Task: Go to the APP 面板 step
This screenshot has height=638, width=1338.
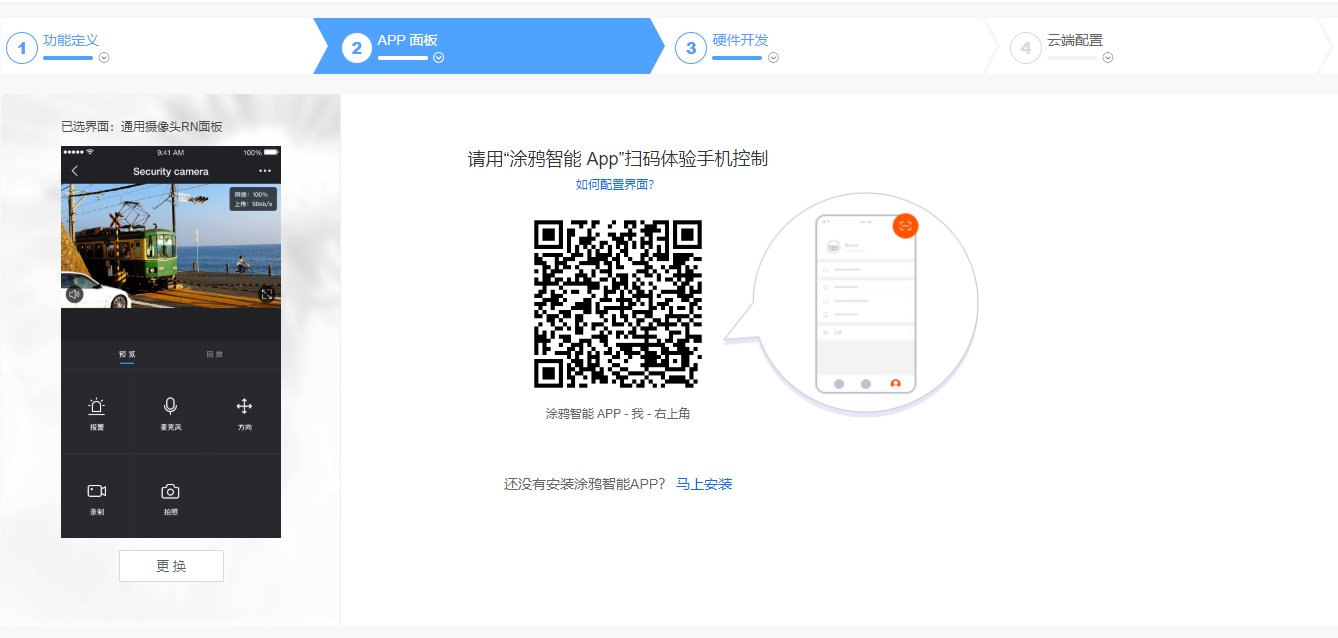Action: click(408, 40)
